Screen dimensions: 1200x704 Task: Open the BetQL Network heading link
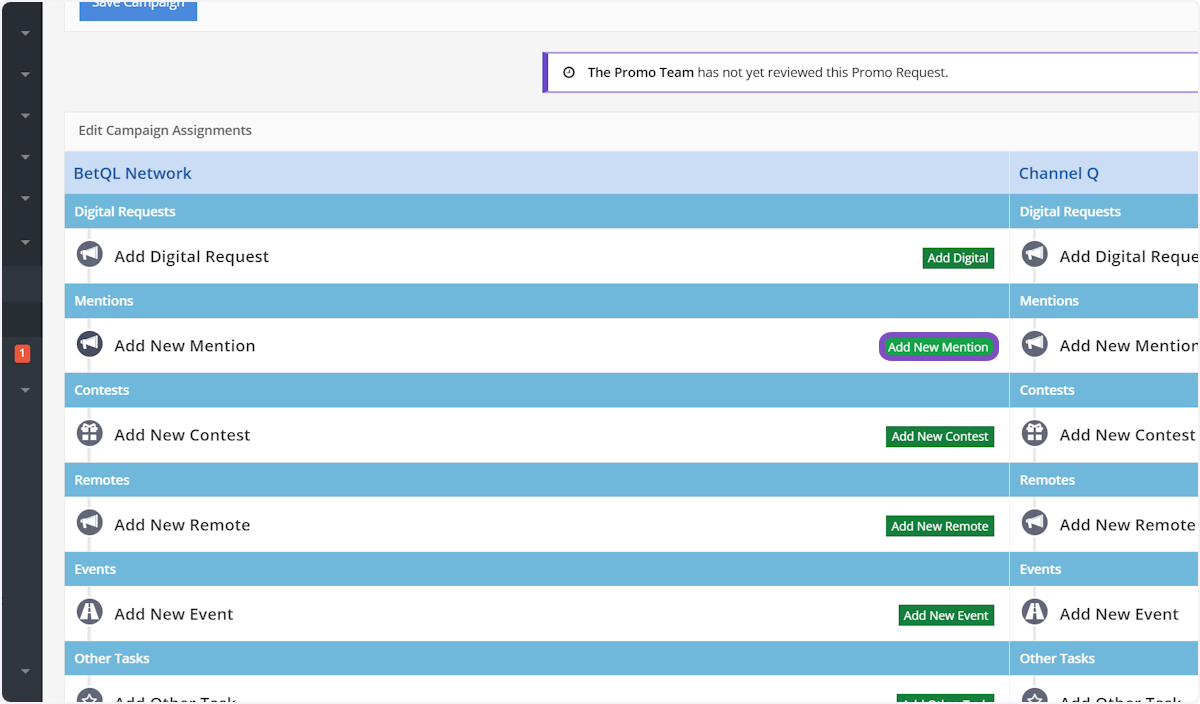[132, 173]
